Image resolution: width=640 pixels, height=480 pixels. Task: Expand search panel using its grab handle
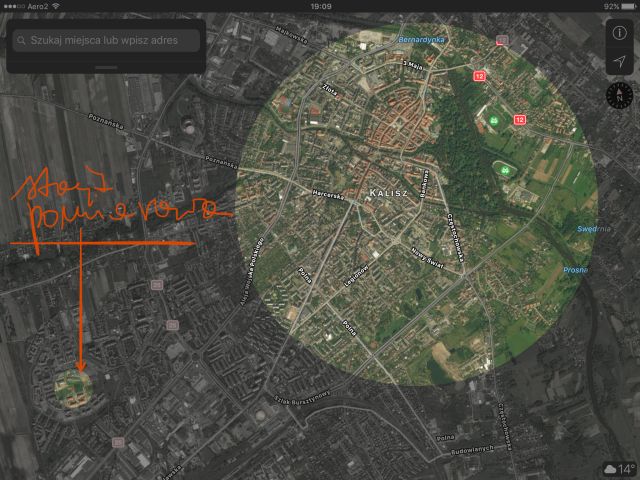[106, 67]
